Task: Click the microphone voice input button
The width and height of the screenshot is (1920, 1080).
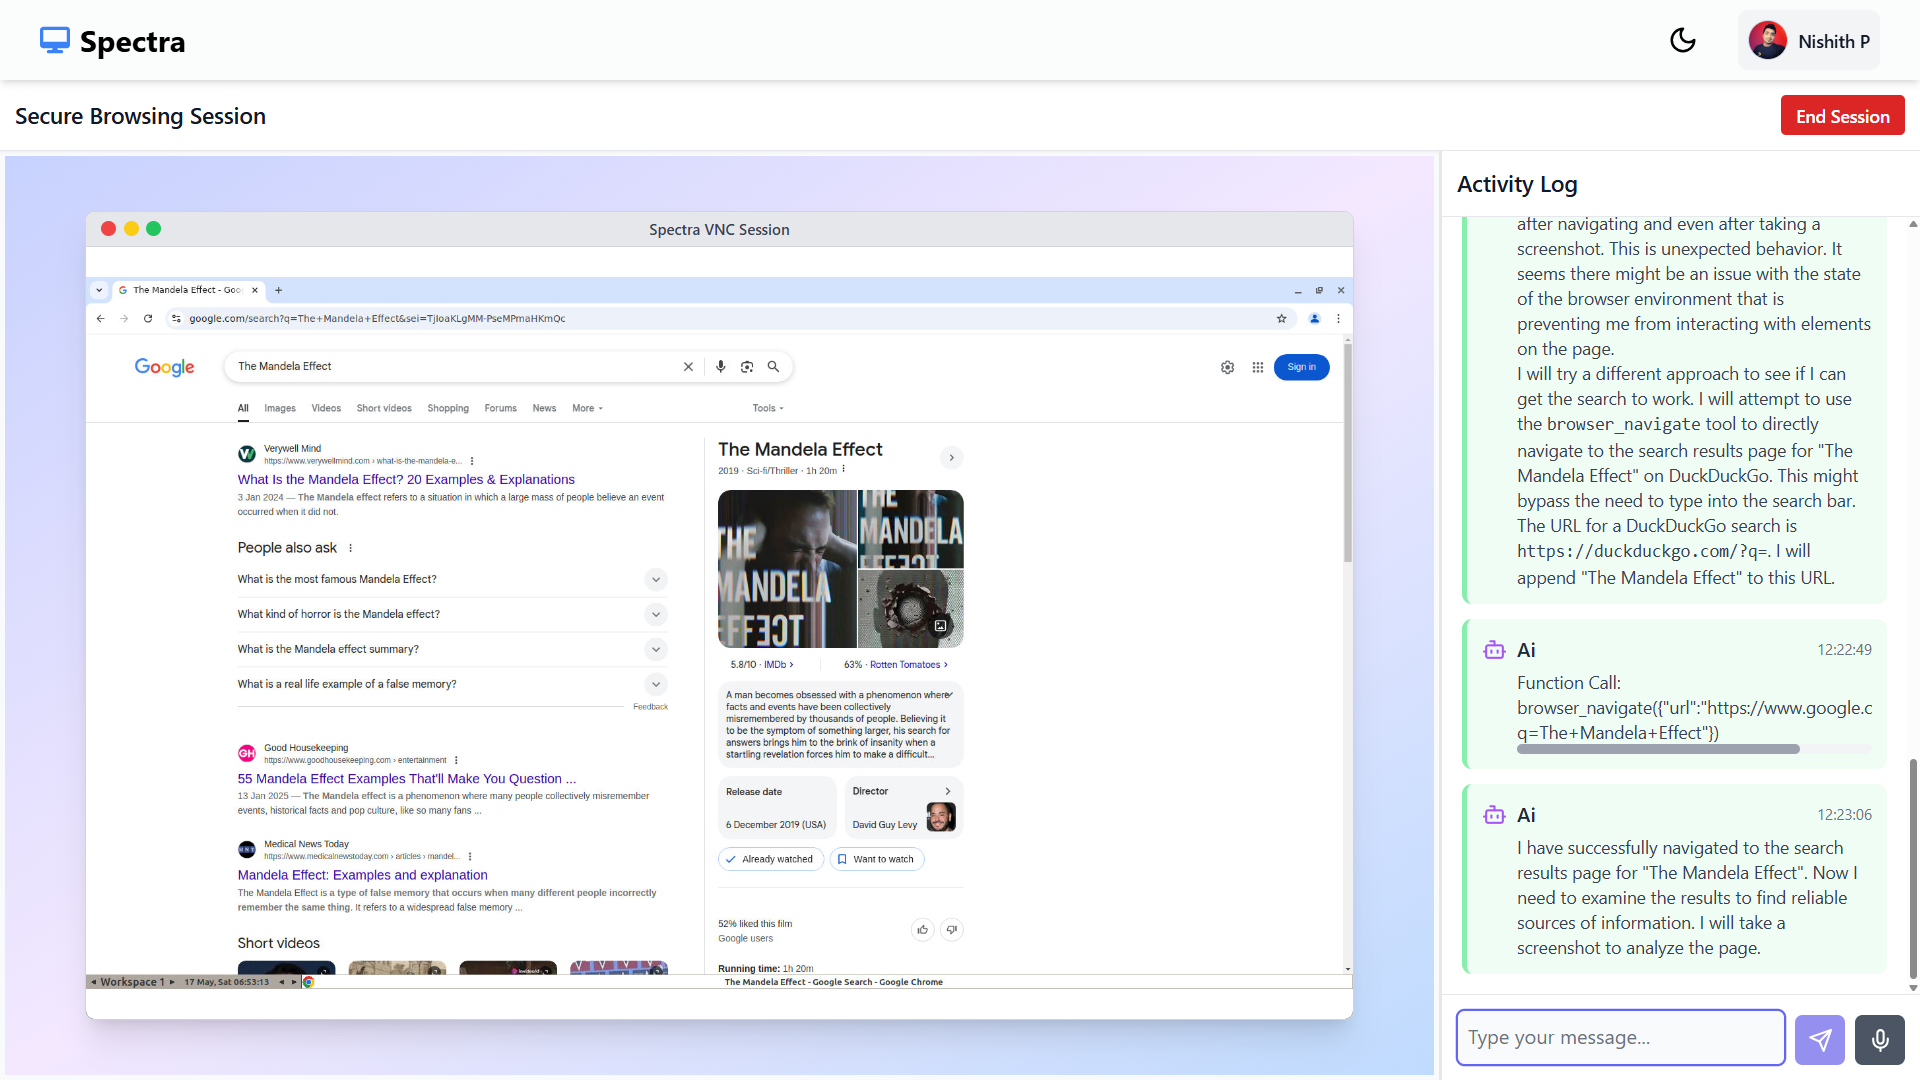Action: click(x=1879, y=1039)
